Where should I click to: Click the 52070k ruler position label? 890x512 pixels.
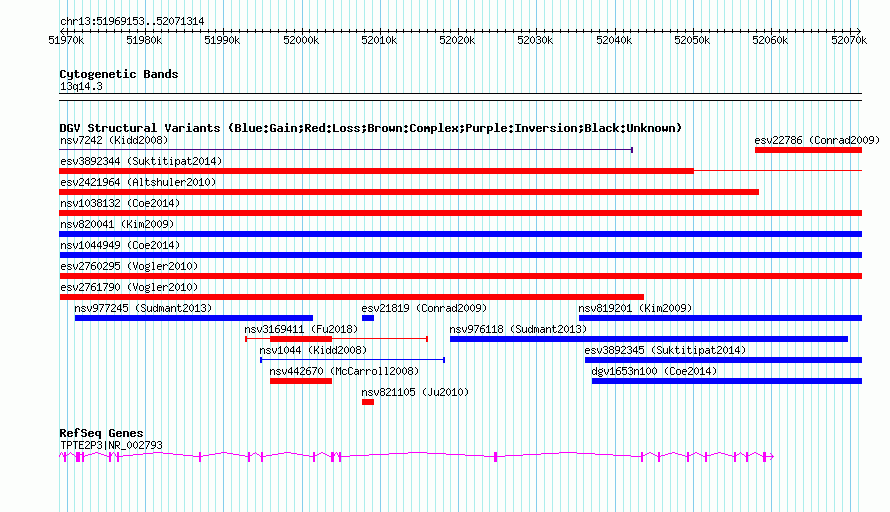[x=849, y=41]
